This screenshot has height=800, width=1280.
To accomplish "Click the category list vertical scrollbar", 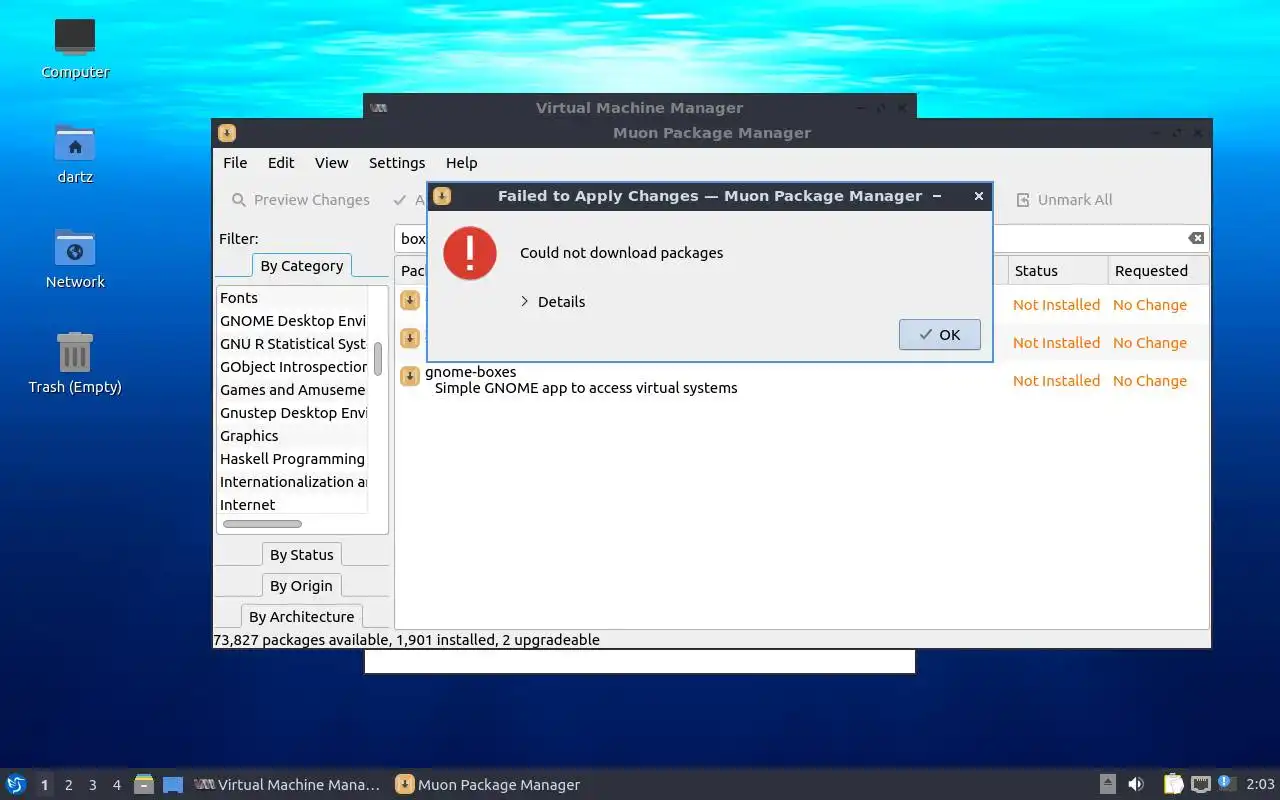I will pyautogui.click(x=378, y=359).
